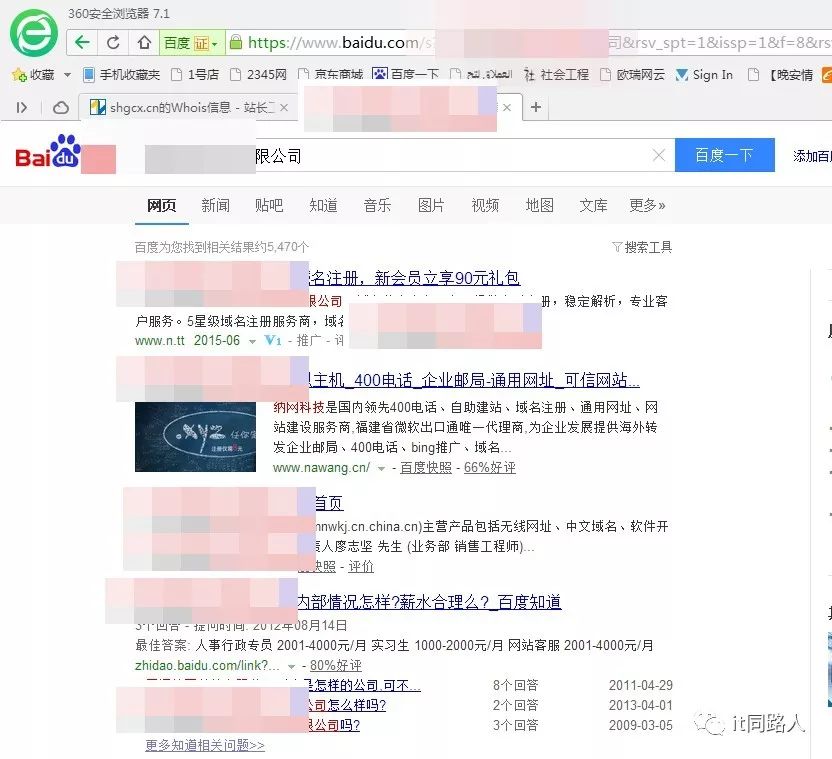832x759 pixels.
Task: Switch to the 图片 search tab
Action: click(x=431, y=205)
